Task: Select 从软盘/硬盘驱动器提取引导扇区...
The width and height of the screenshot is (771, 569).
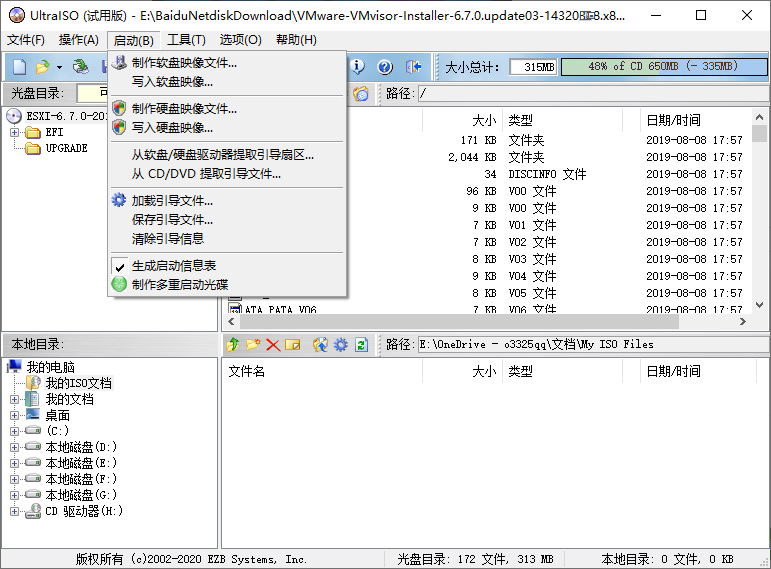Action: click(227, 155)
